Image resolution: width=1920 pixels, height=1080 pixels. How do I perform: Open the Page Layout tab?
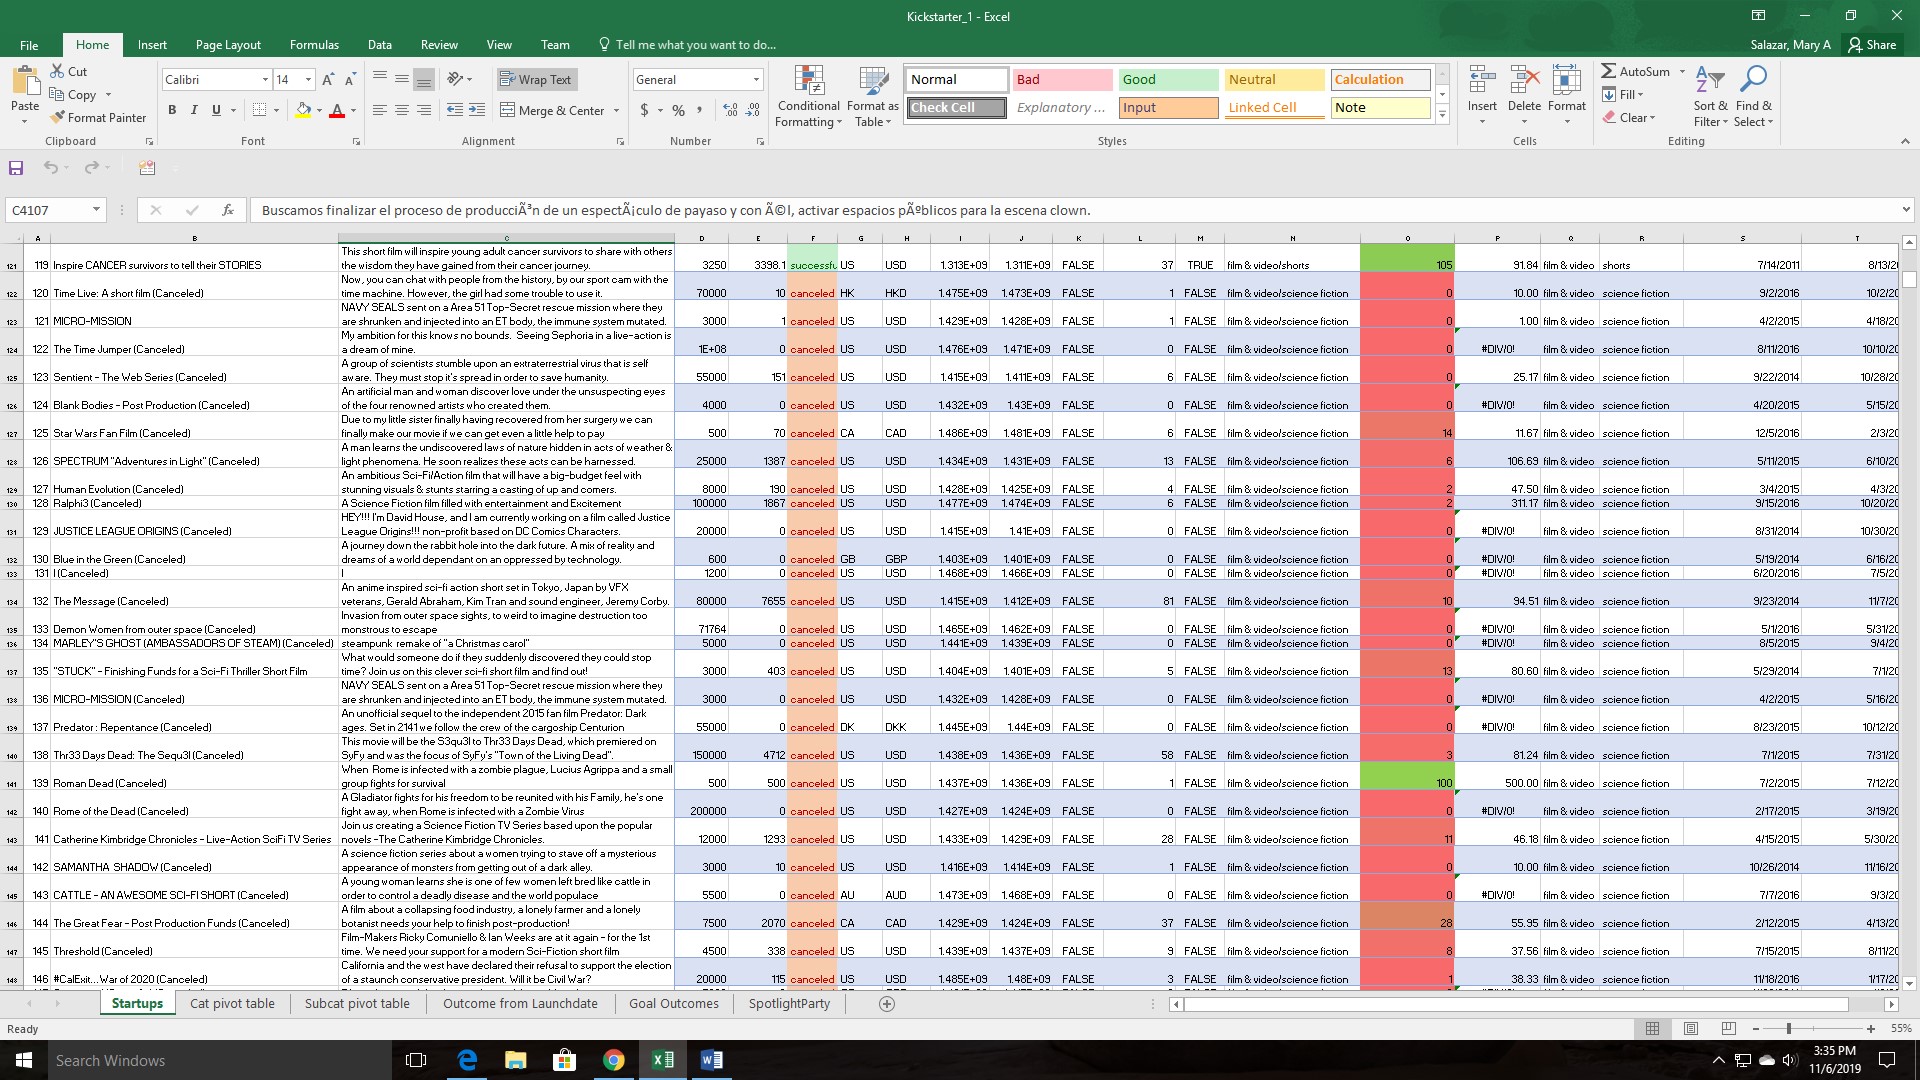(228, 45)
